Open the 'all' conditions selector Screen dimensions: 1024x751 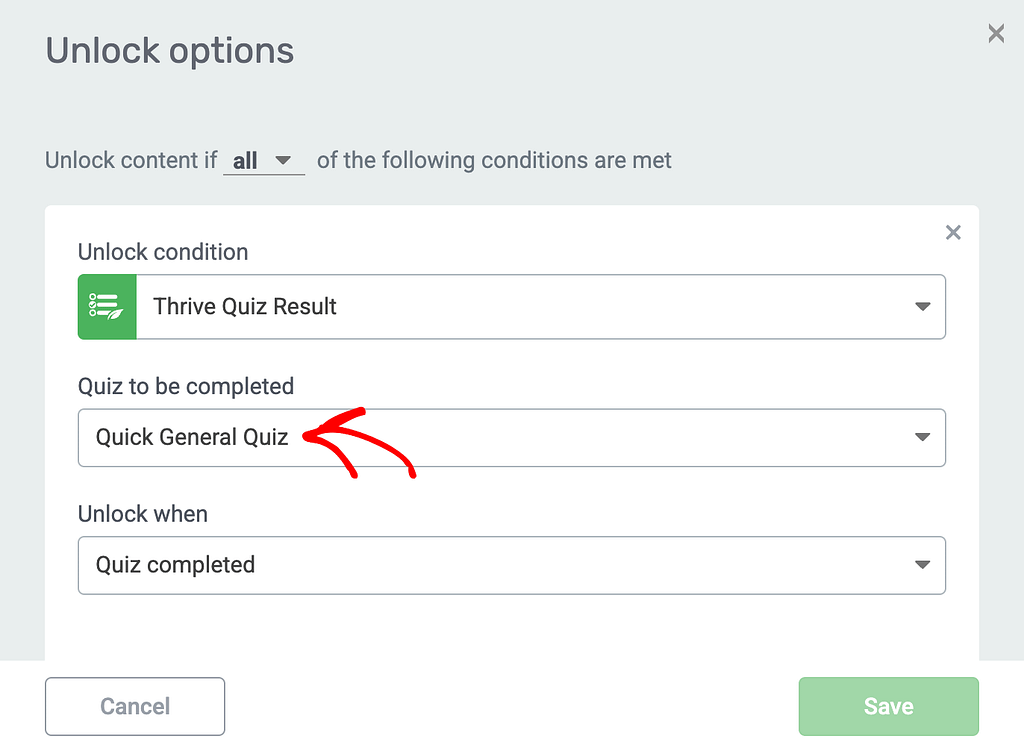262,161
